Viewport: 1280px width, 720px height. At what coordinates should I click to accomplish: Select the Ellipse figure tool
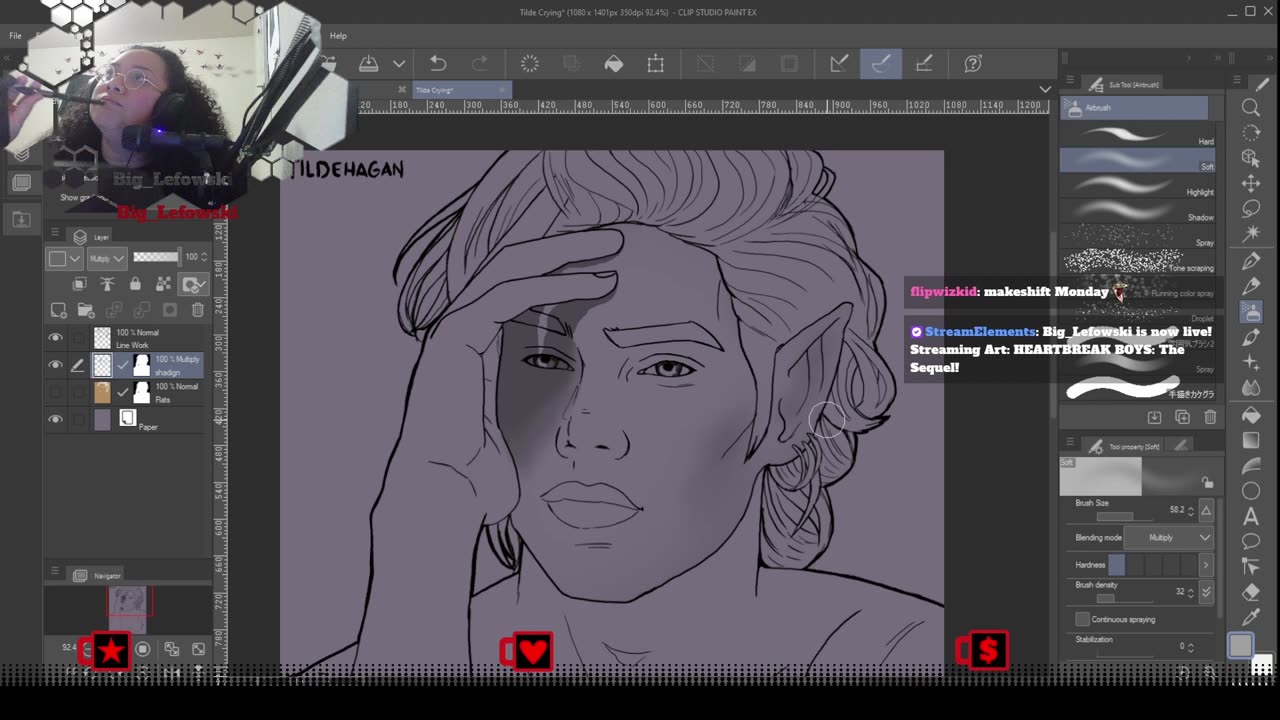1251,491
